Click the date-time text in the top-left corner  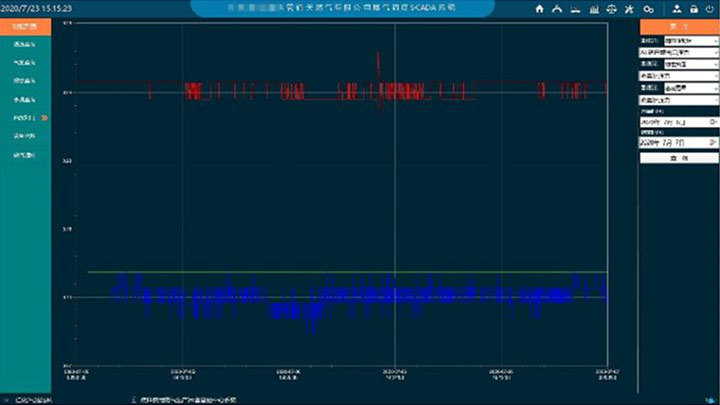(x=36, y=8)
